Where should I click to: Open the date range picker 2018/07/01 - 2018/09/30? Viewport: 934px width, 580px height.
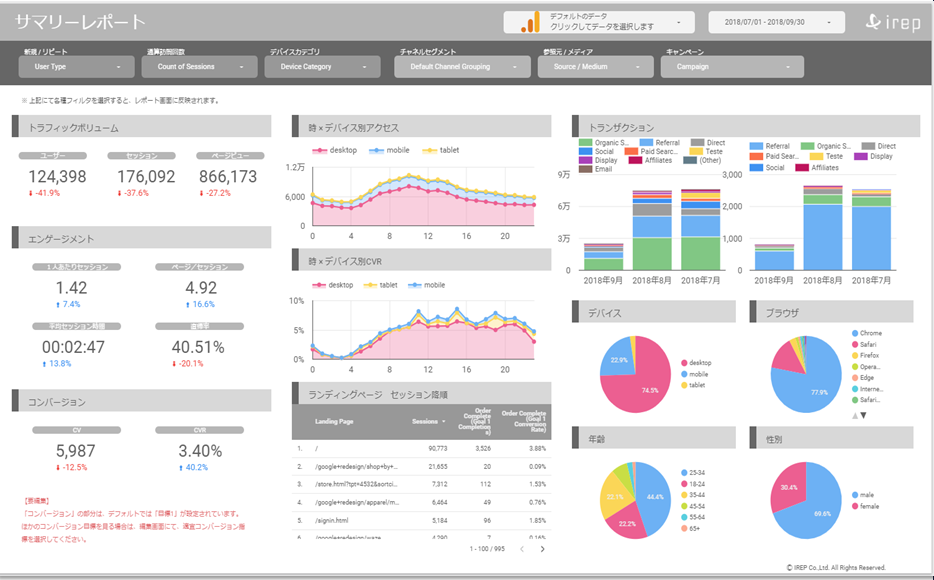(773, 22)
